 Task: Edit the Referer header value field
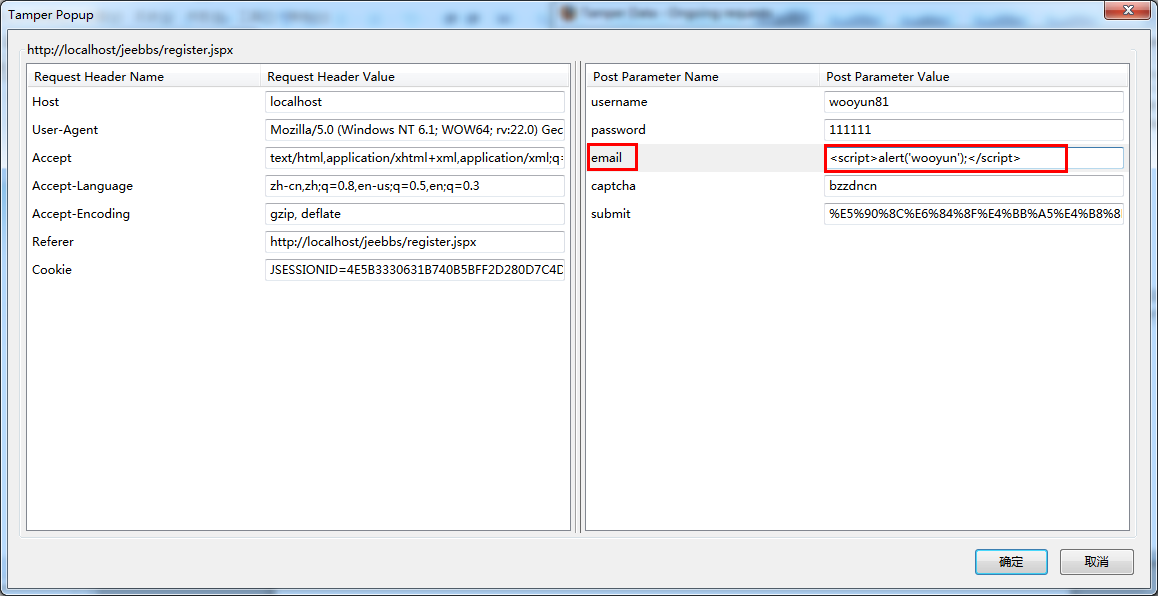pyautogui.click(x=415, y=242)
